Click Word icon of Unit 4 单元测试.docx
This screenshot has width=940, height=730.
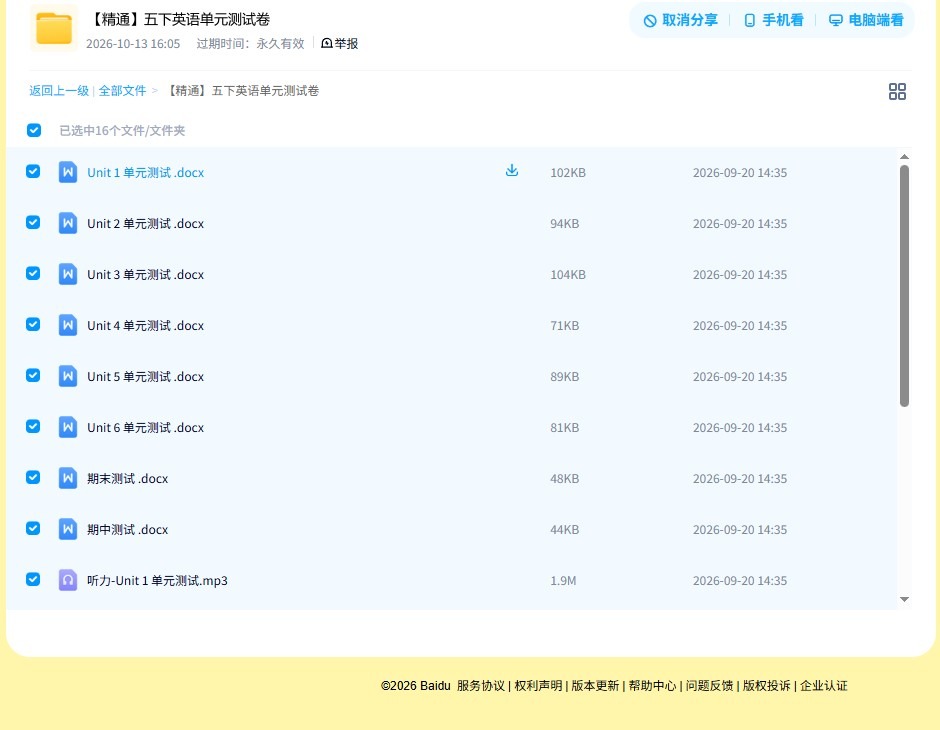[x=68, y=325]
